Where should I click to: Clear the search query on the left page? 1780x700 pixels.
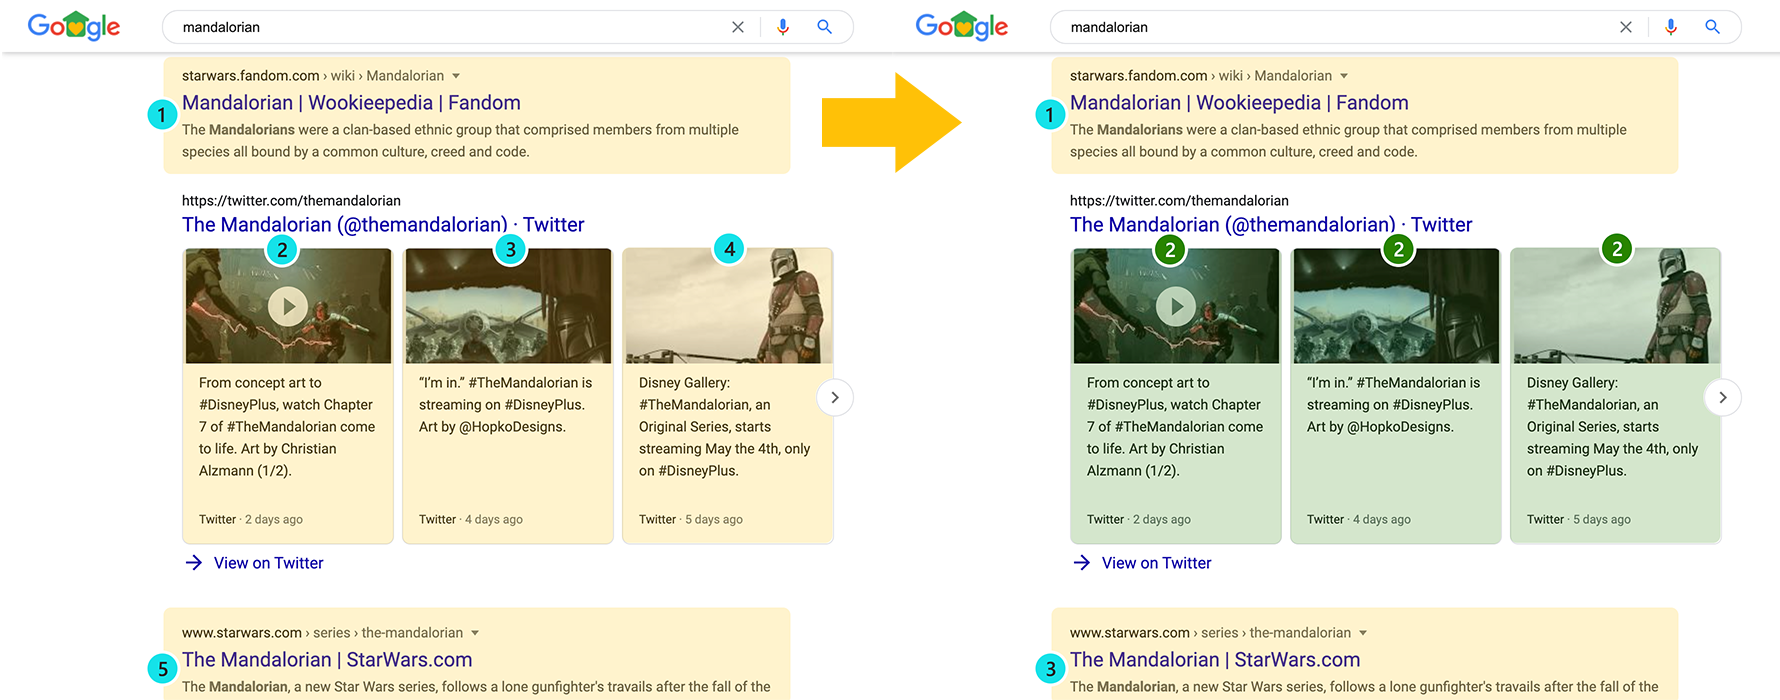(x=738, y=27)
